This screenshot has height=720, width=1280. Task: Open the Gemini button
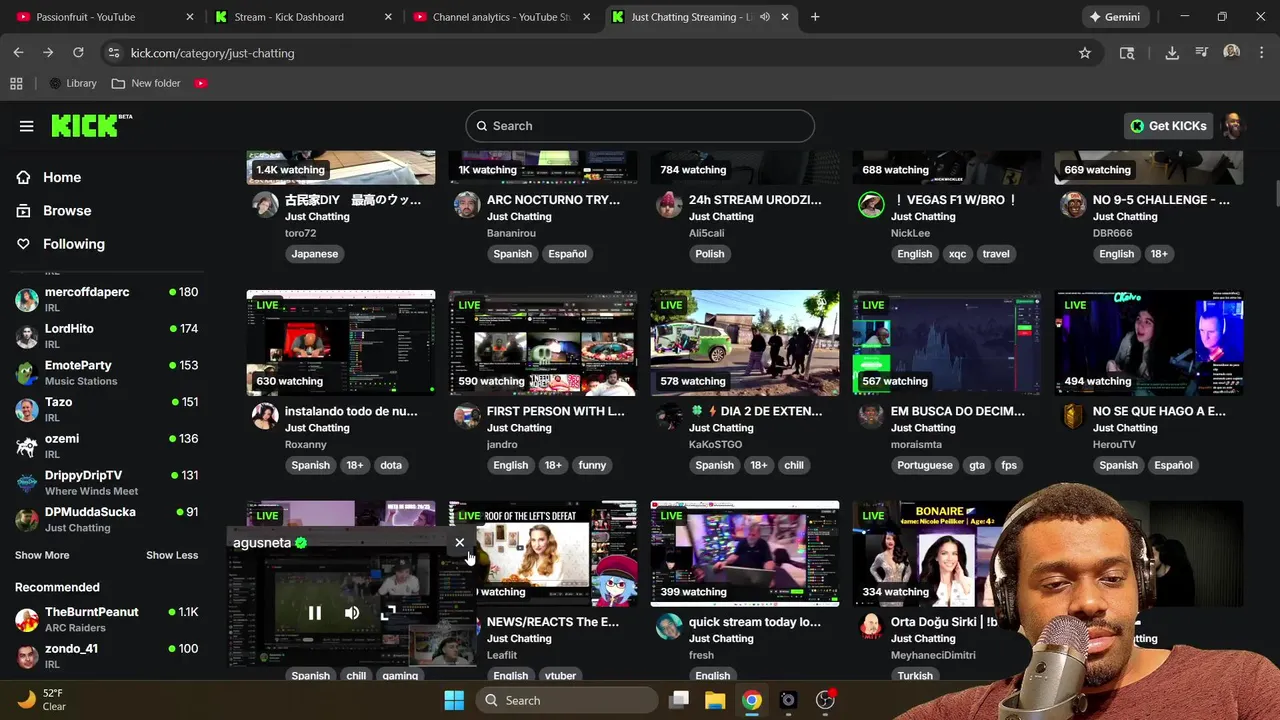[x=1116, y=17]
